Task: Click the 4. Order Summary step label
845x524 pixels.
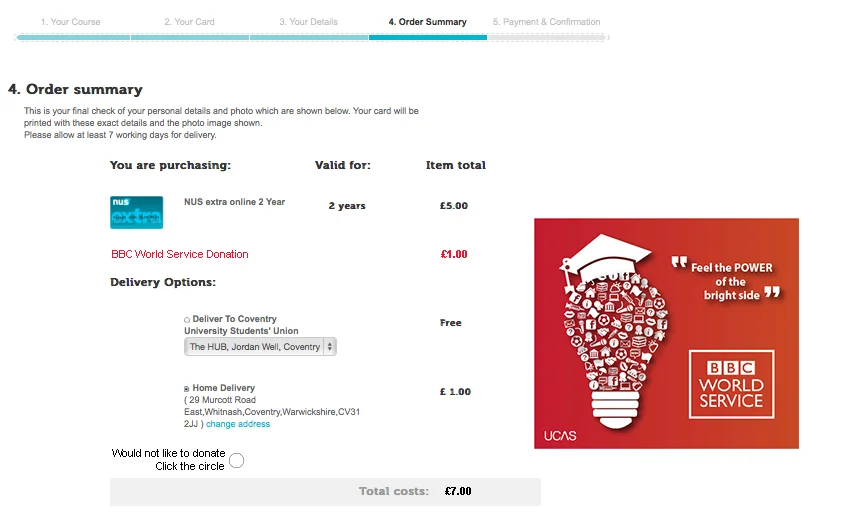Action: tap(427, 22)
